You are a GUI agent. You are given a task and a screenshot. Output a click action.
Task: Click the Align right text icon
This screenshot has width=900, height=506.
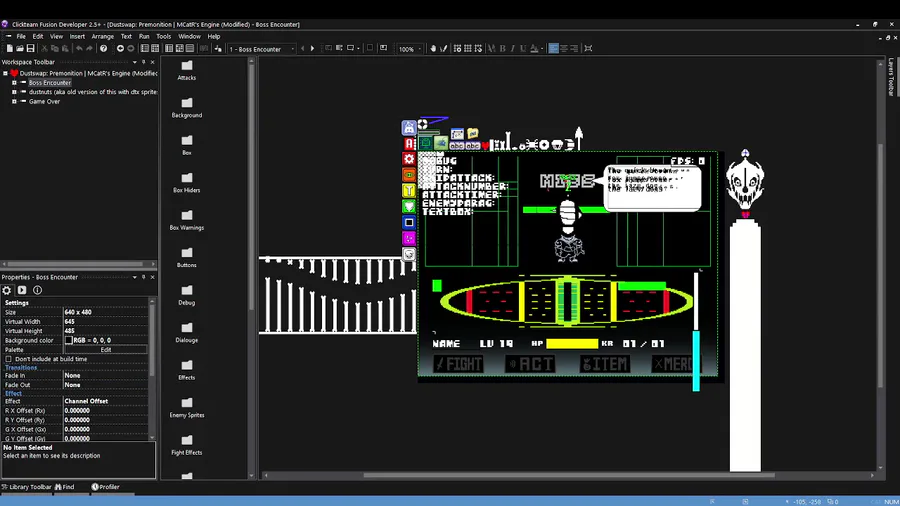(574, 49)
